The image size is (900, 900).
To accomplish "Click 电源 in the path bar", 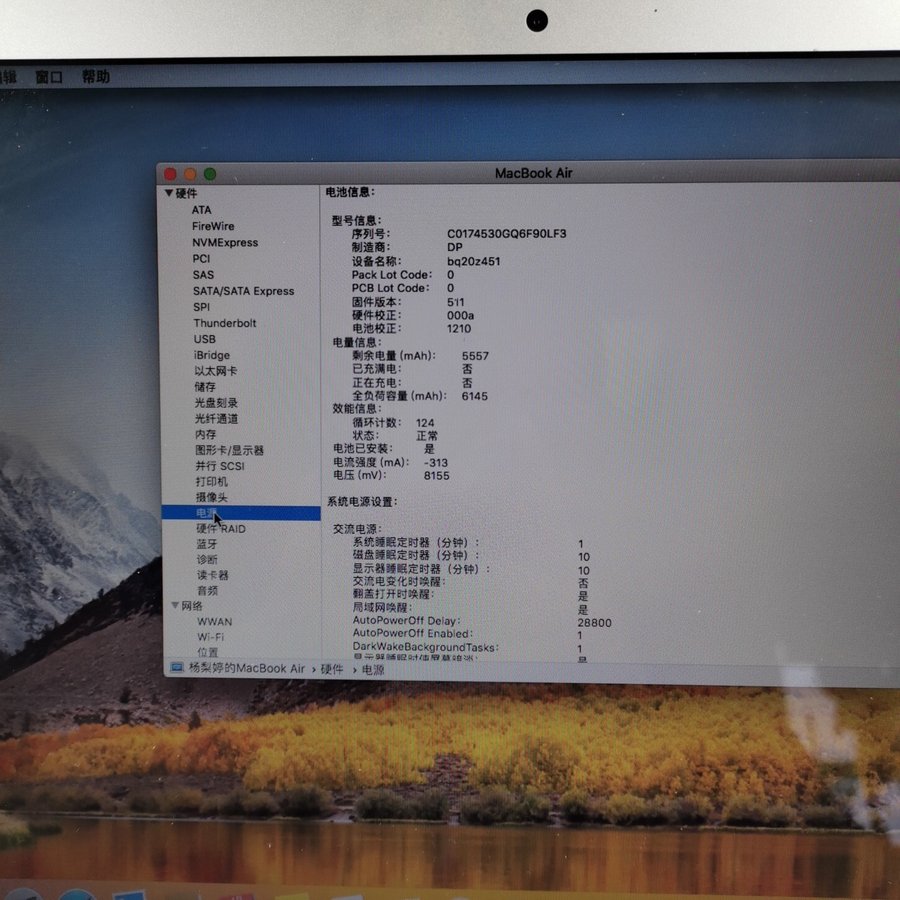I will point(373,670).
